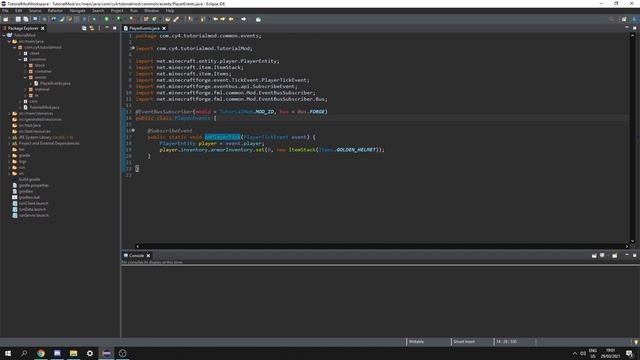Viewport: 640px width, 360px height.
Task: Open the Help menu
Action: tap(170, 11)
